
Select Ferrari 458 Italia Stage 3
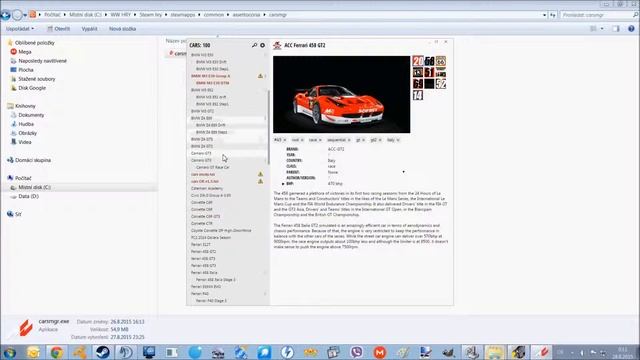coord(216,280)
